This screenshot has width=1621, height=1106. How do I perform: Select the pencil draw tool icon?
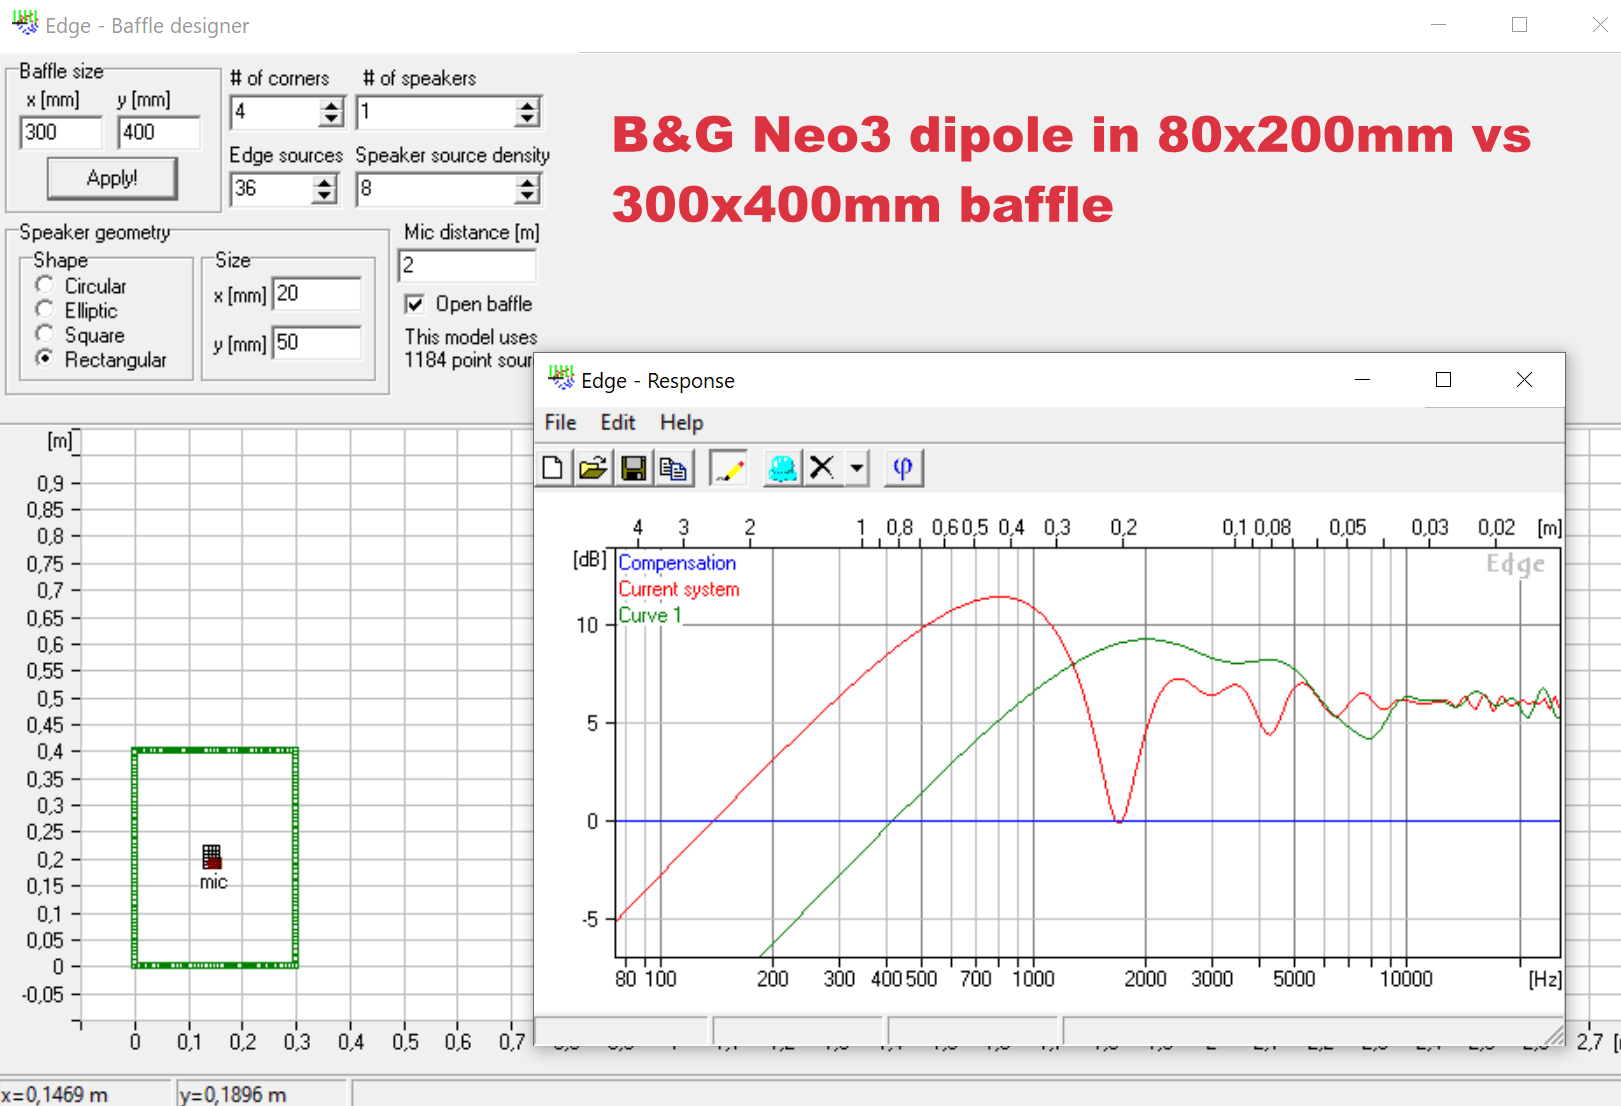(729, 468)
